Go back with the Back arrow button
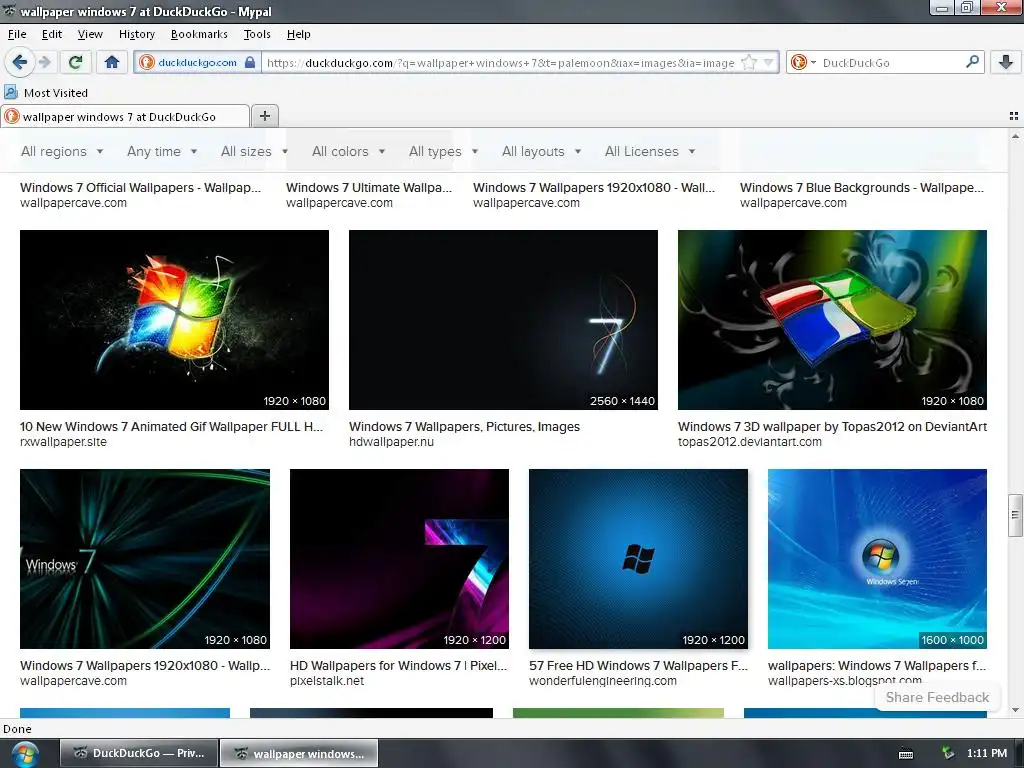 point(19,62)
